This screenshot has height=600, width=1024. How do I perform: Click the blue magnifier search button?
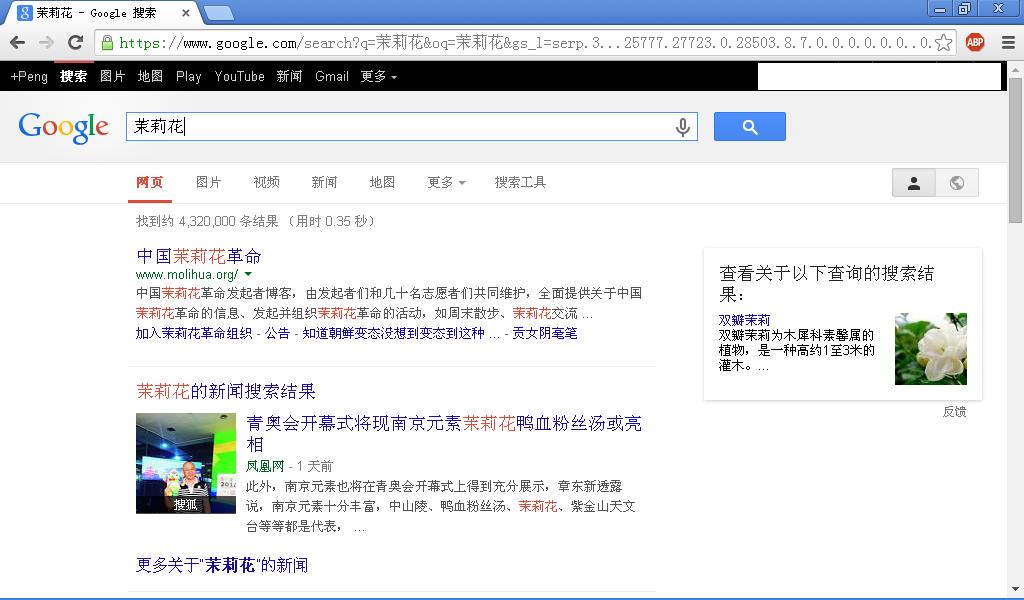tap(750, 127)
